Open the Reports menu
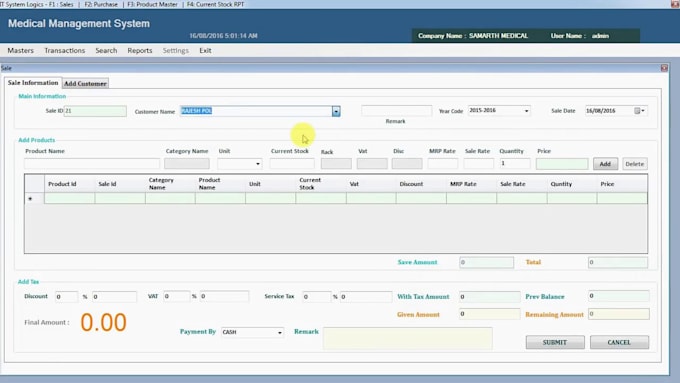 click(x=140, y=50)
